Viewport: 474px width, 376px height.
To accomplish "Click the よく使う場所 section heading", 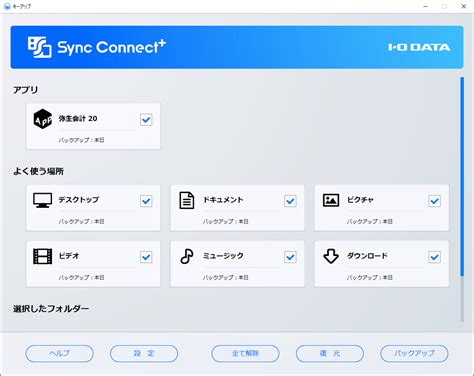I will pyautogui.click(x=38, y=171).
